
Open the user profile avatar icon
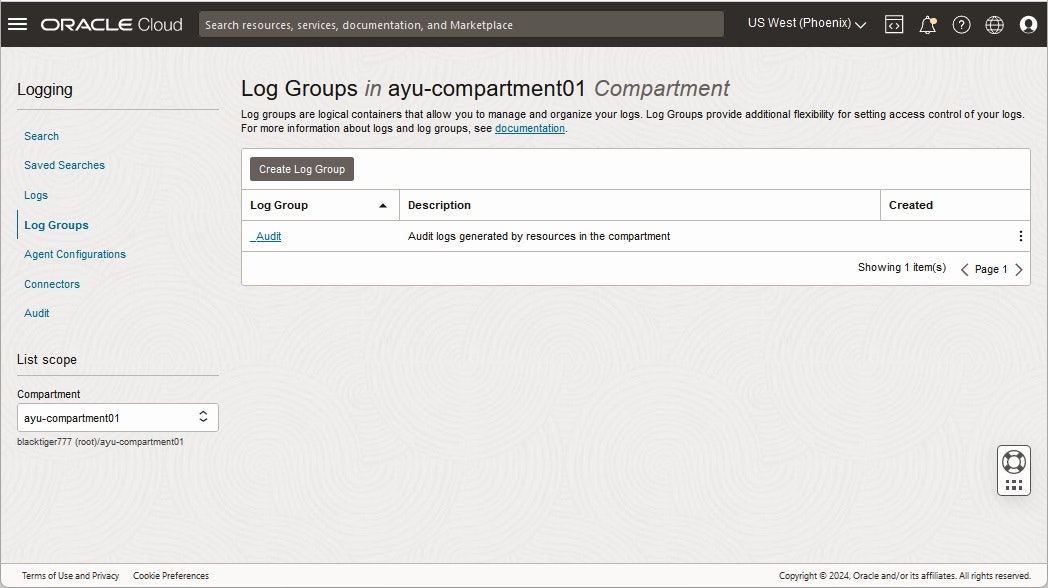click(x=1028, y=25)
